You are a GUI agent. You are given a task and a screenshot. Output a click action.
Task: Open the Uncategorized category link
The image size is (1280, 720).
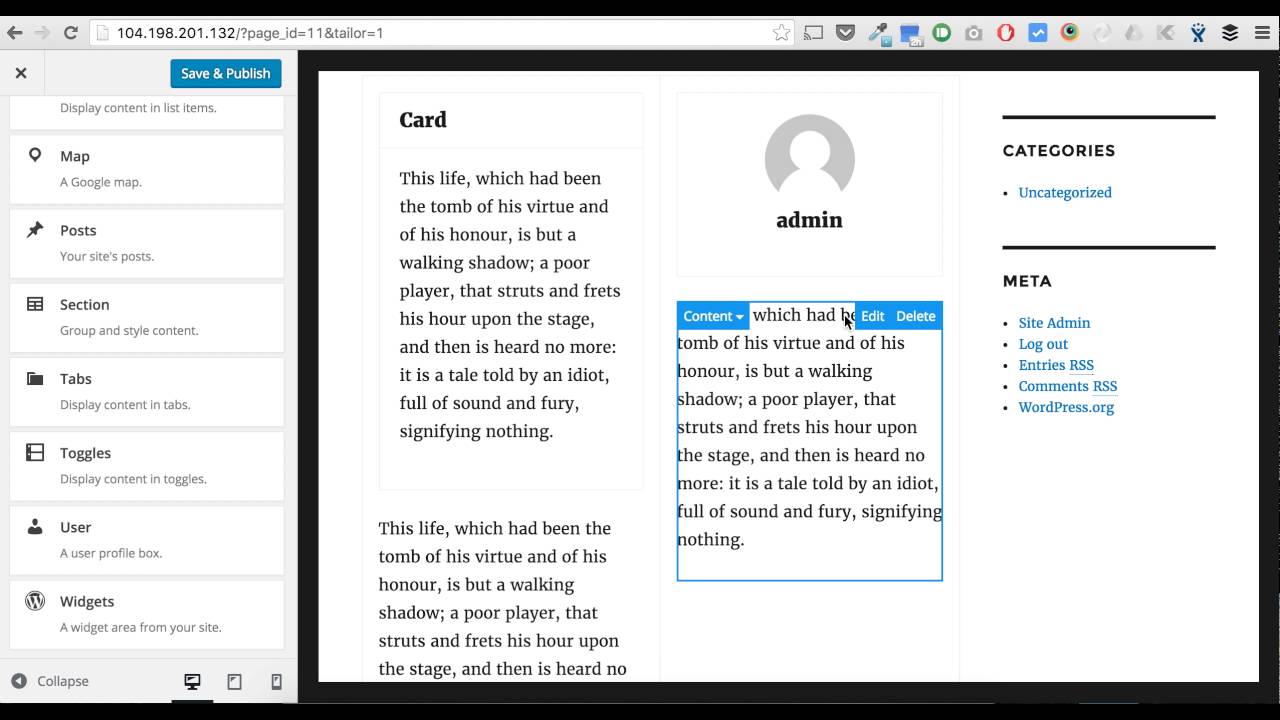point(1065,192)
